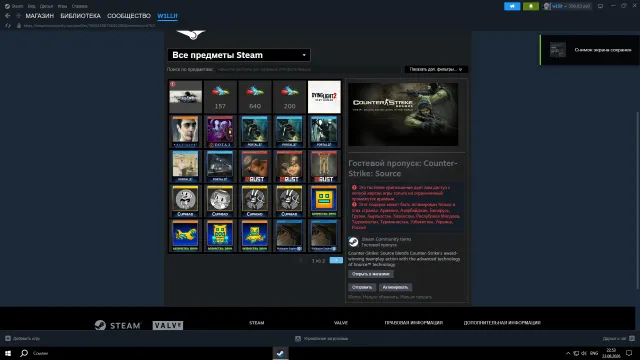
Task: Click Steam icon in the taskbar
Action: (280, 353)
